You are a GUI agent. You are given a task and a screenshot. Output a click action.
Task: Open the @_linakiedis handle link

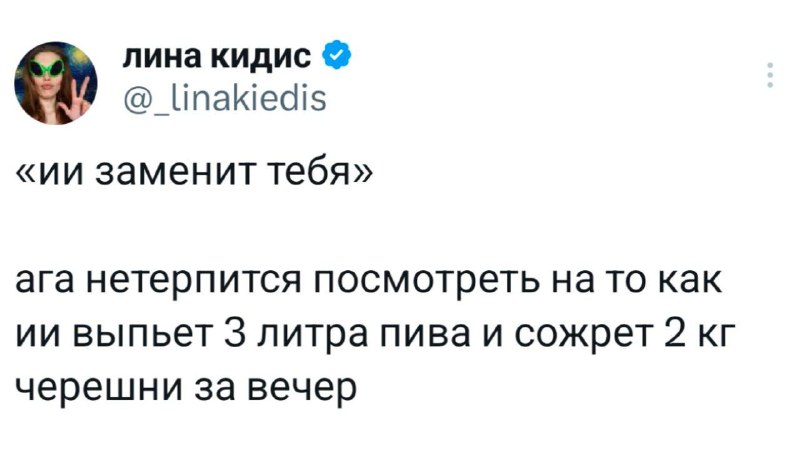pyautogui.click(x=225, y=99)
